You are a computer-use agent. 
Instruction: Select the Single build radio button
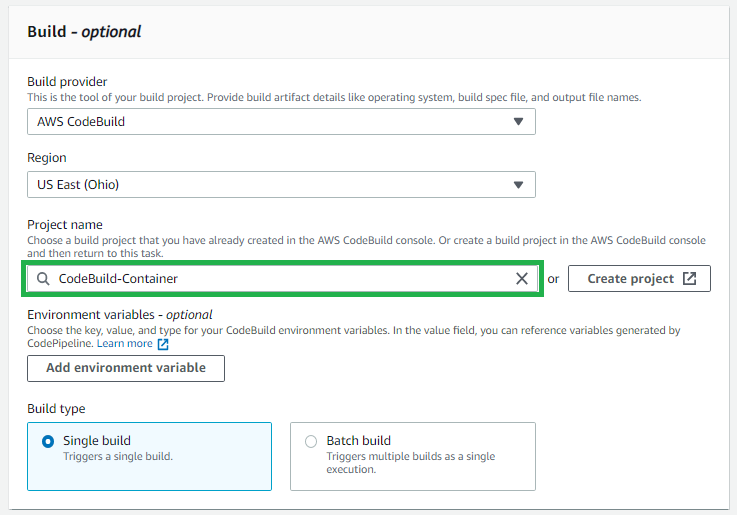tap(48, 442)
